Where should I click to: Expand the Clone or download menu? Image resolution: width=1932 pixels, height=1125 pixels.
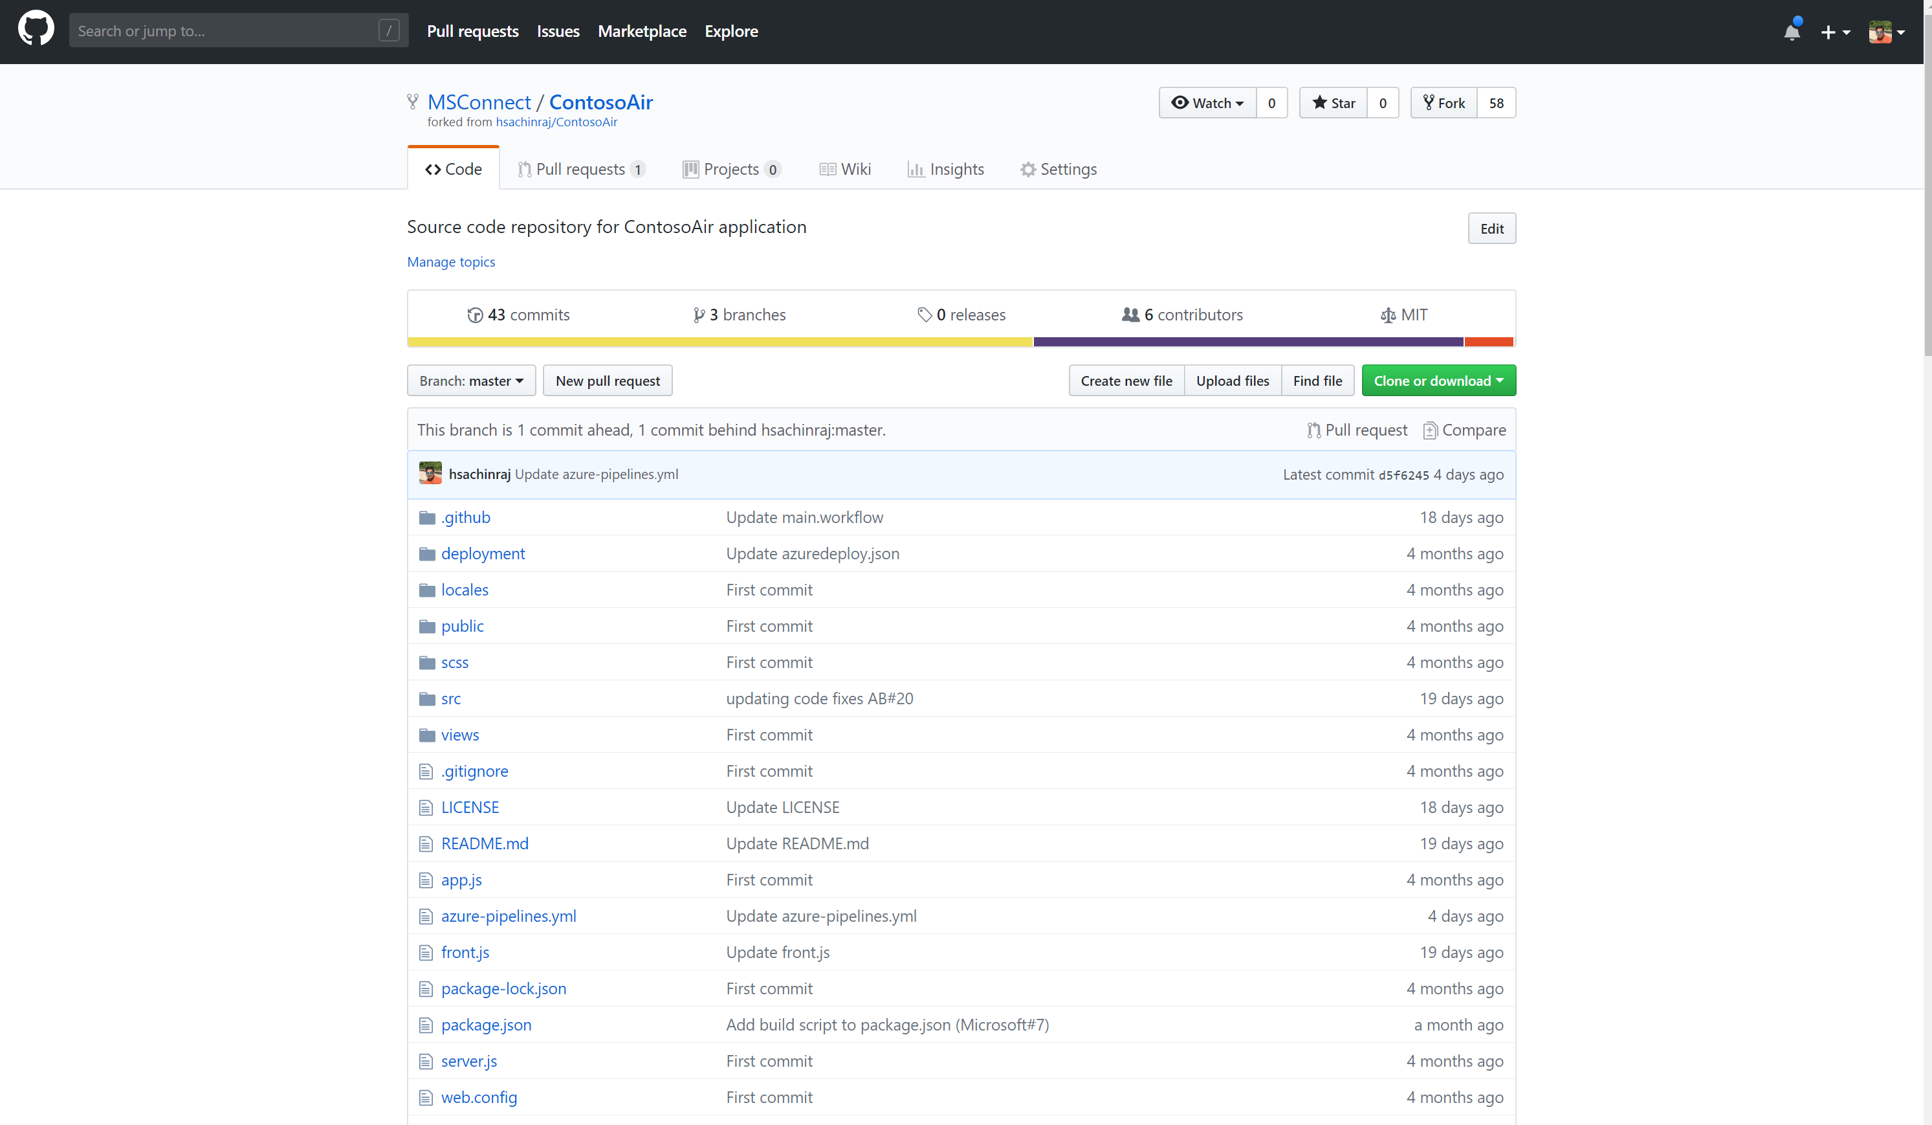pos(1437,380)
